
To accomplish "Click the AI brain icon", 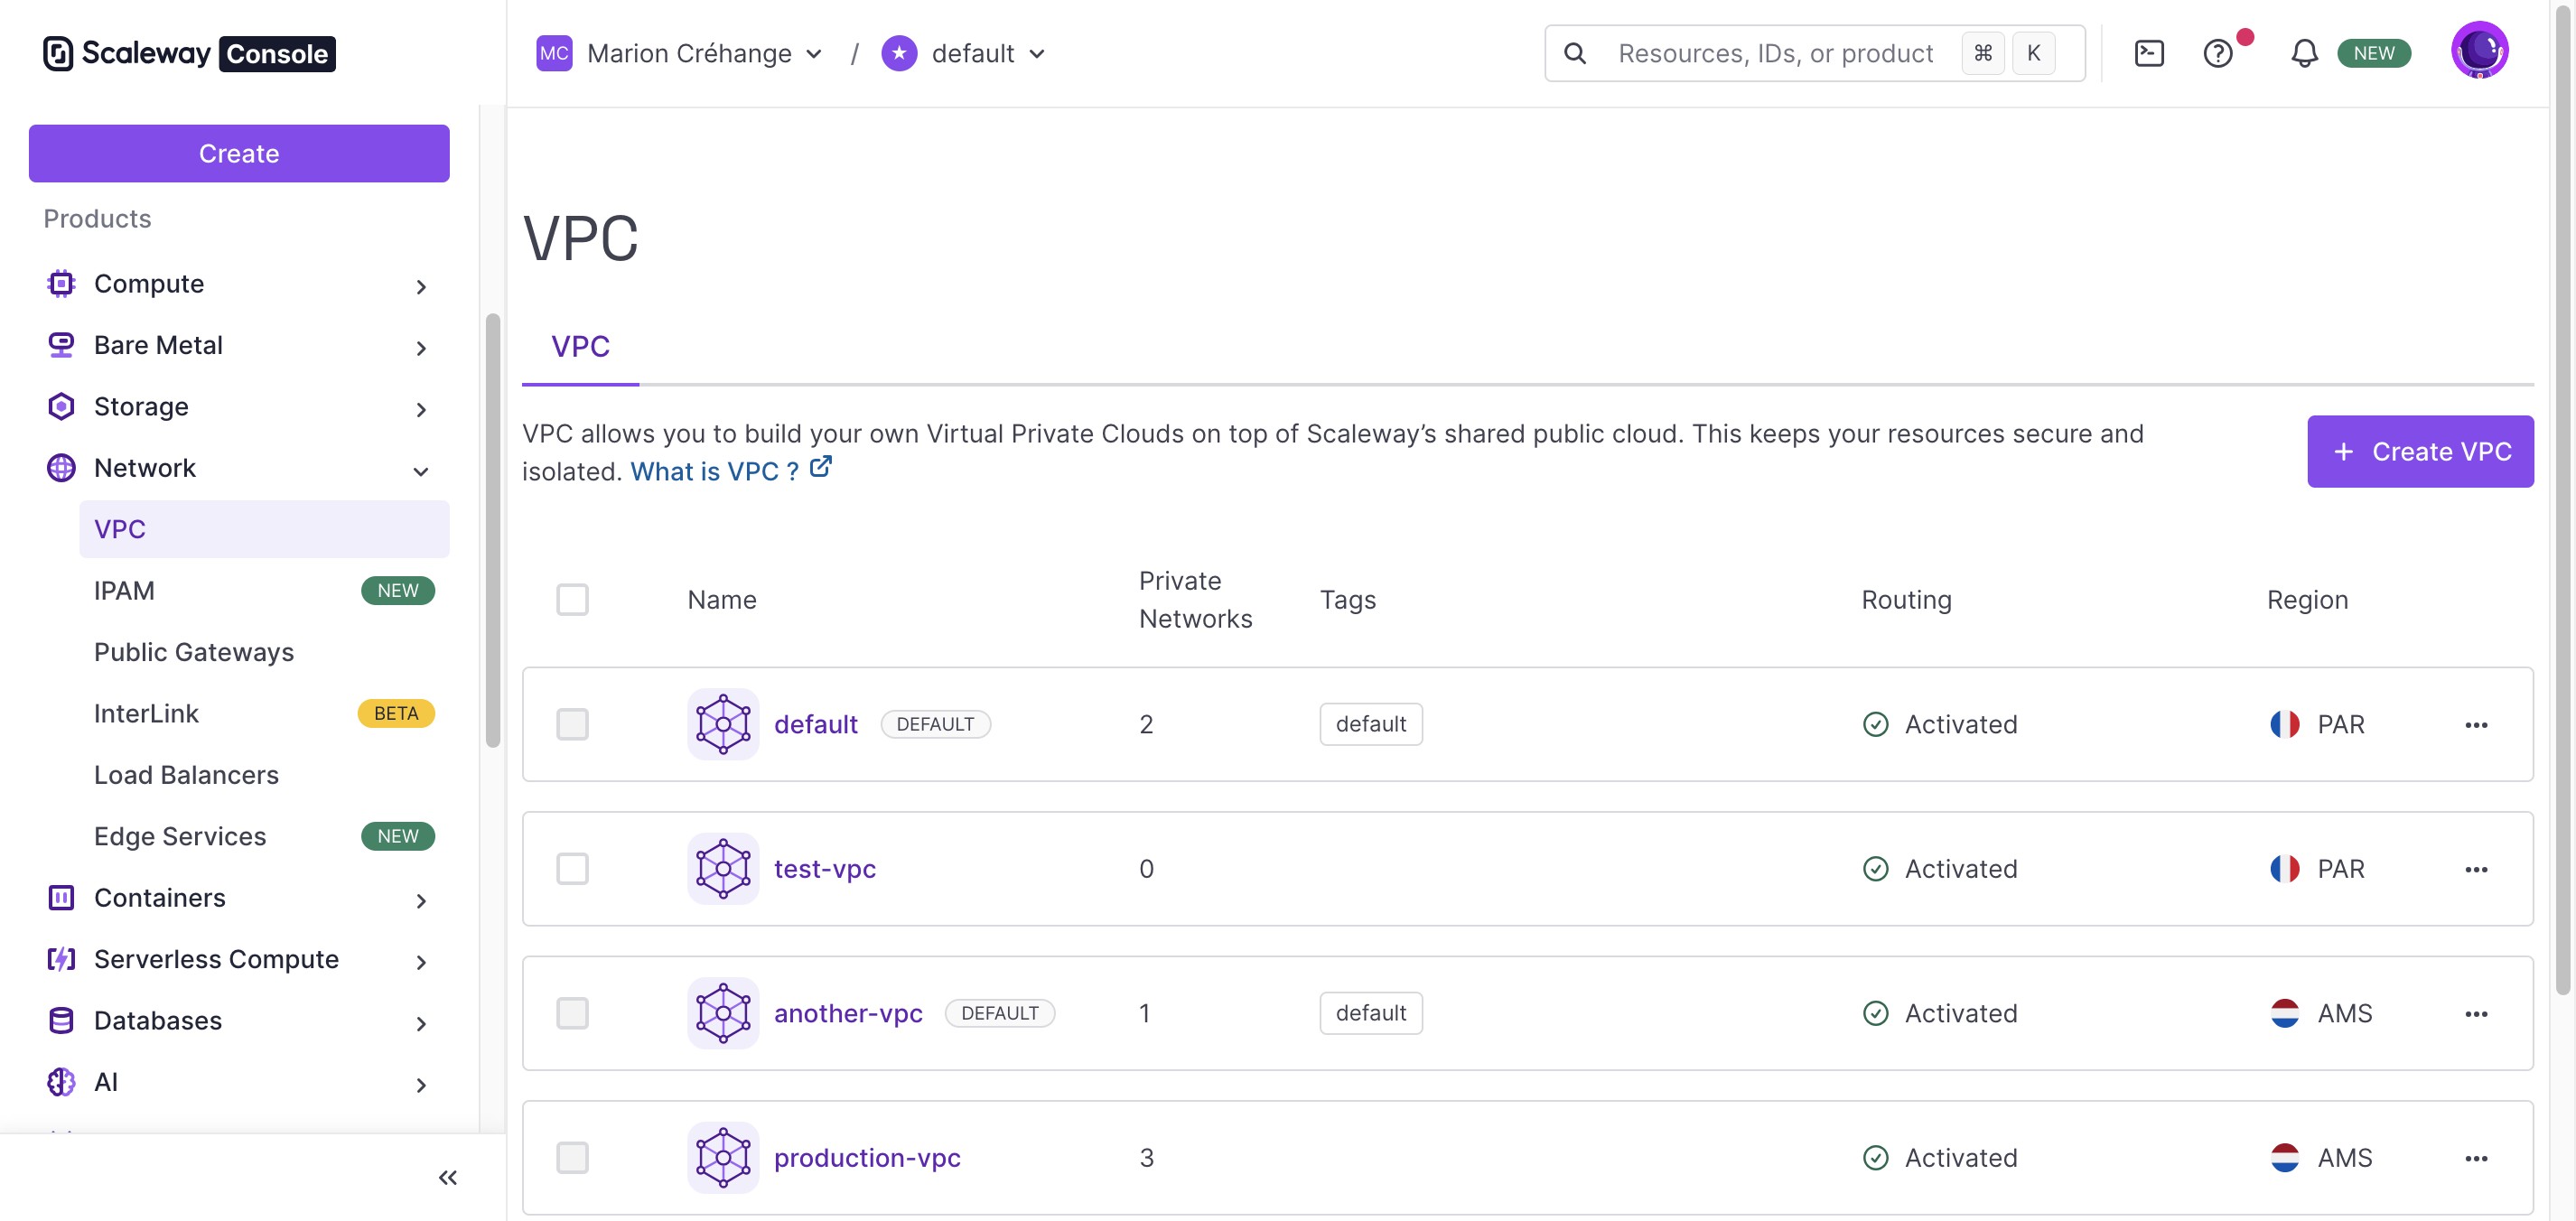I will click(x=61, y=1082).
